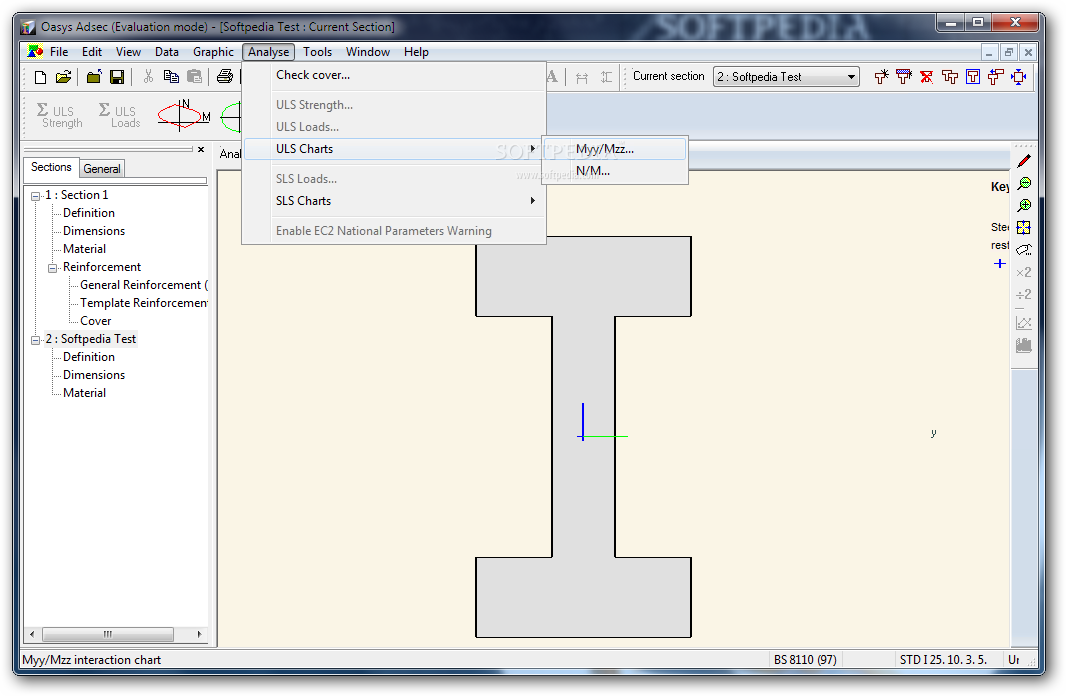1066x696 pixels.
Task: Select Material under Softpedia Test
Action: tap(84, 393)
